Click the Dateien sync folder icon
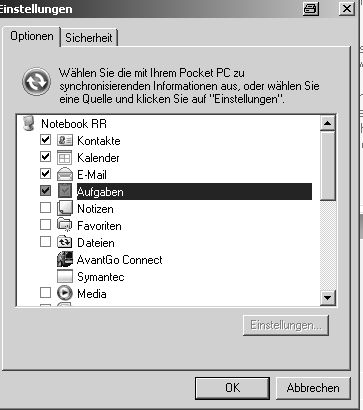Viewport: 363px width, 410px height. click(65, 243)
